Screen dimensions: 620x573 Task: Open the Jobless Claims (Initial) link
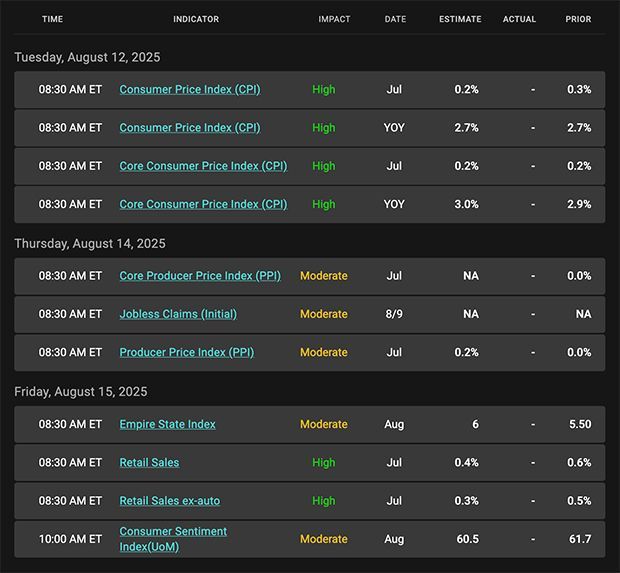178,314
